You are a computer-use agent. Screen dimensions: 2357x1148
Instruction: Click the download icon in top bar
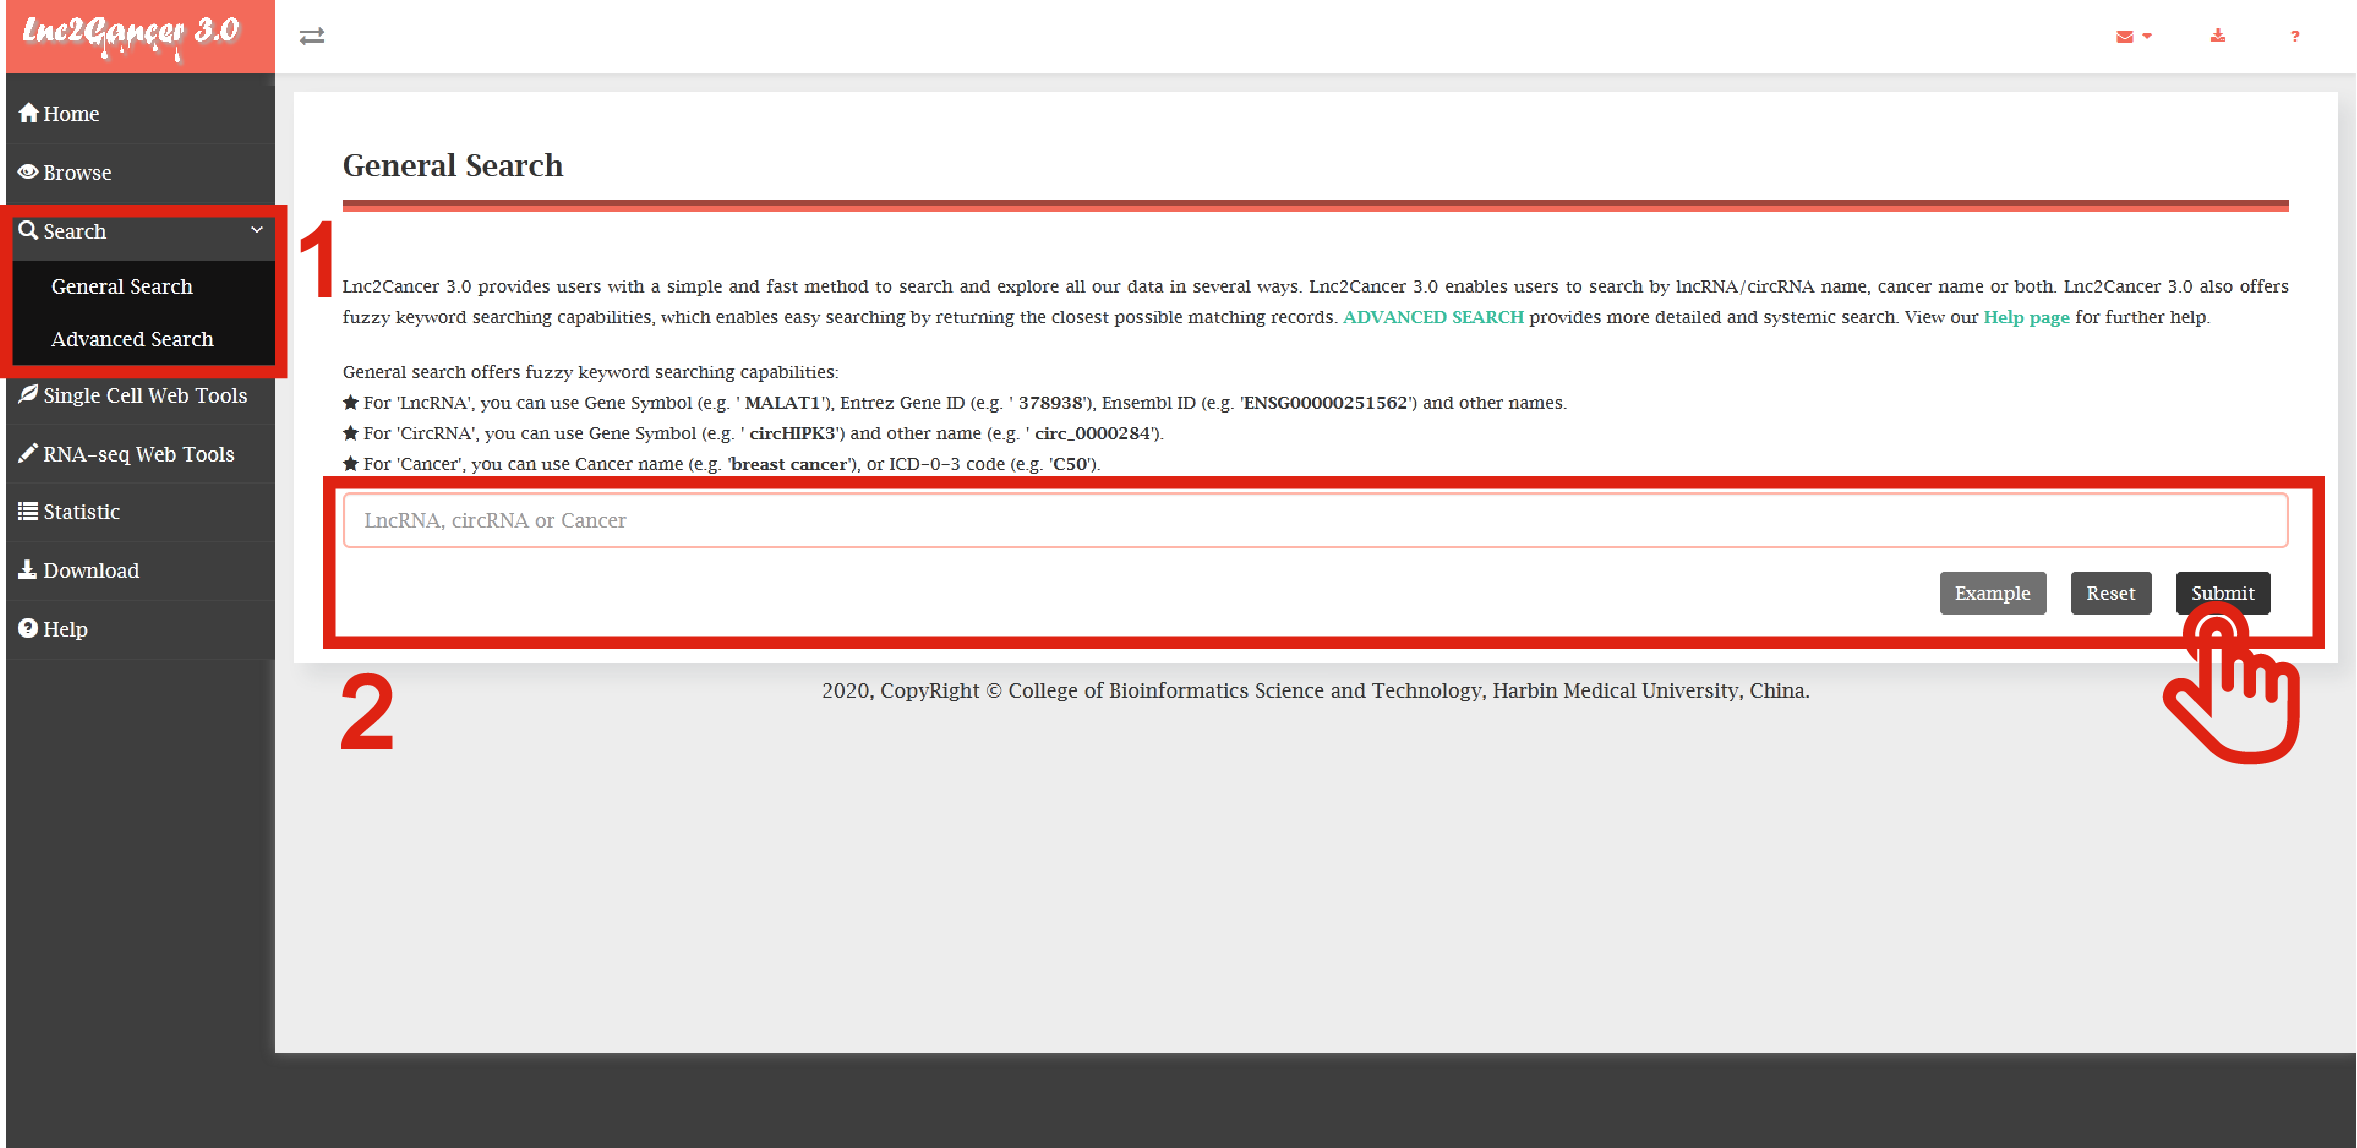click(2217, 36)
